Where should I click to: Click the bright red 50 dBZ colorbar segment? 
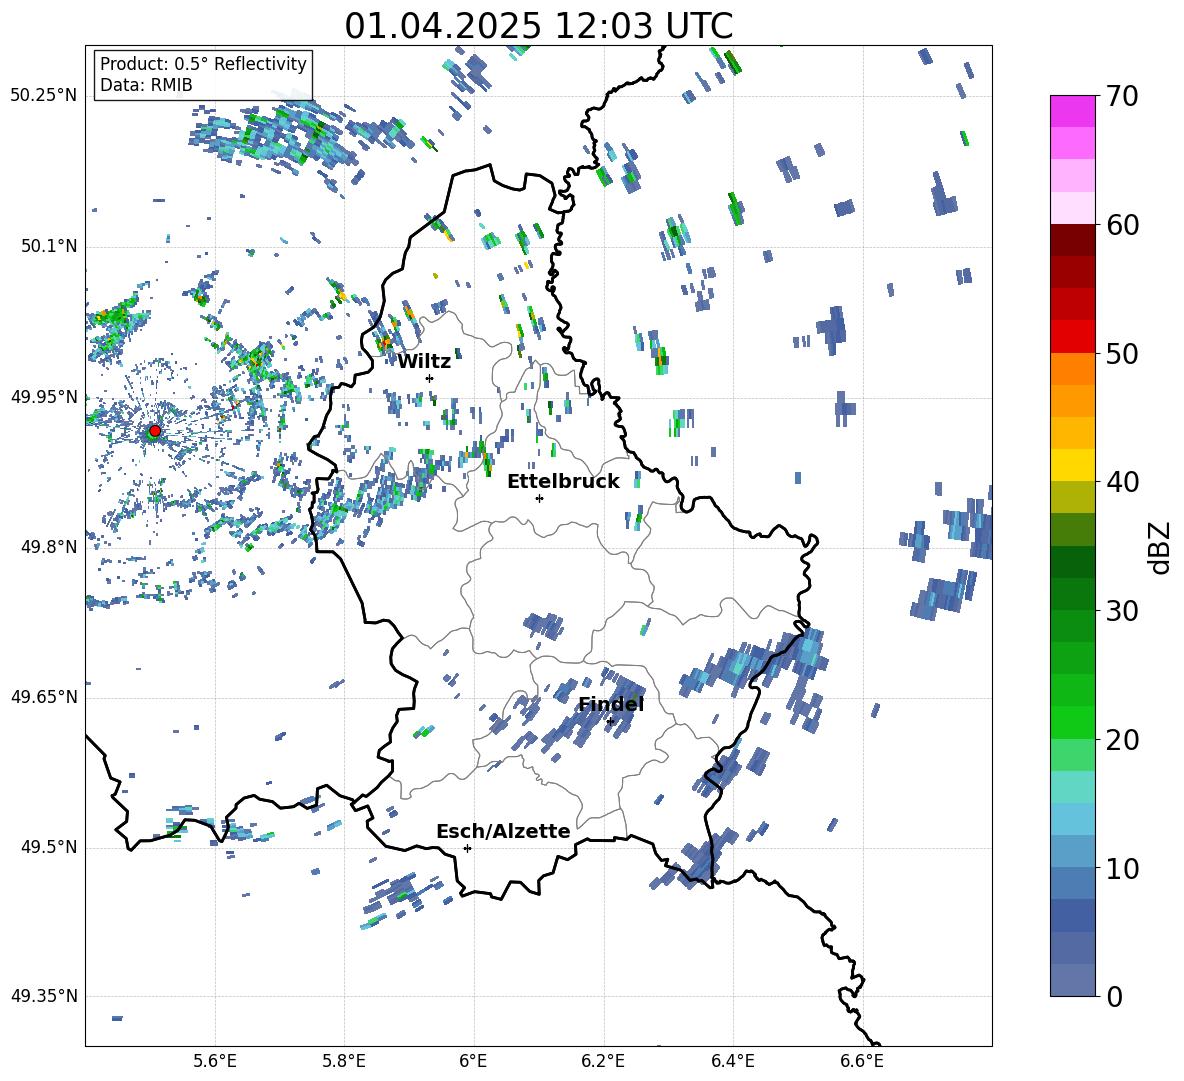click(x=1073, y=337)
